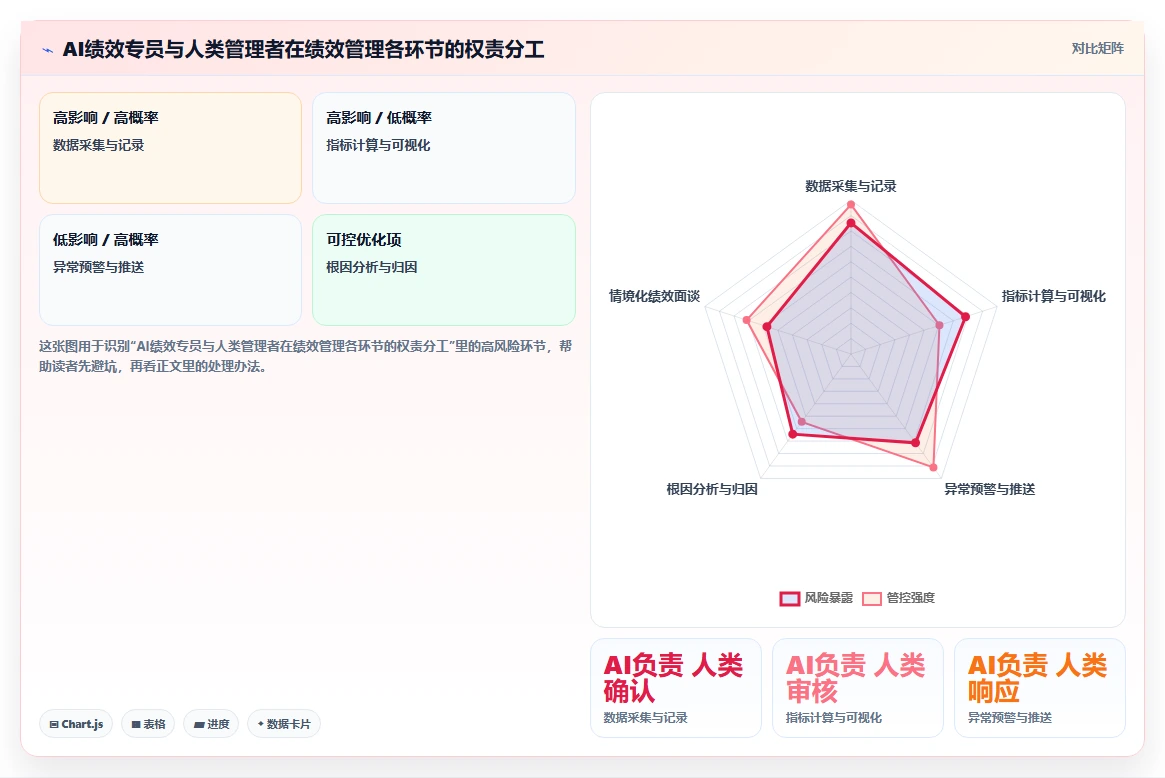This screenshot has height=778, width=1165.
Task: Click the 数据卡片 tag chip
Action: pos(284,724)
